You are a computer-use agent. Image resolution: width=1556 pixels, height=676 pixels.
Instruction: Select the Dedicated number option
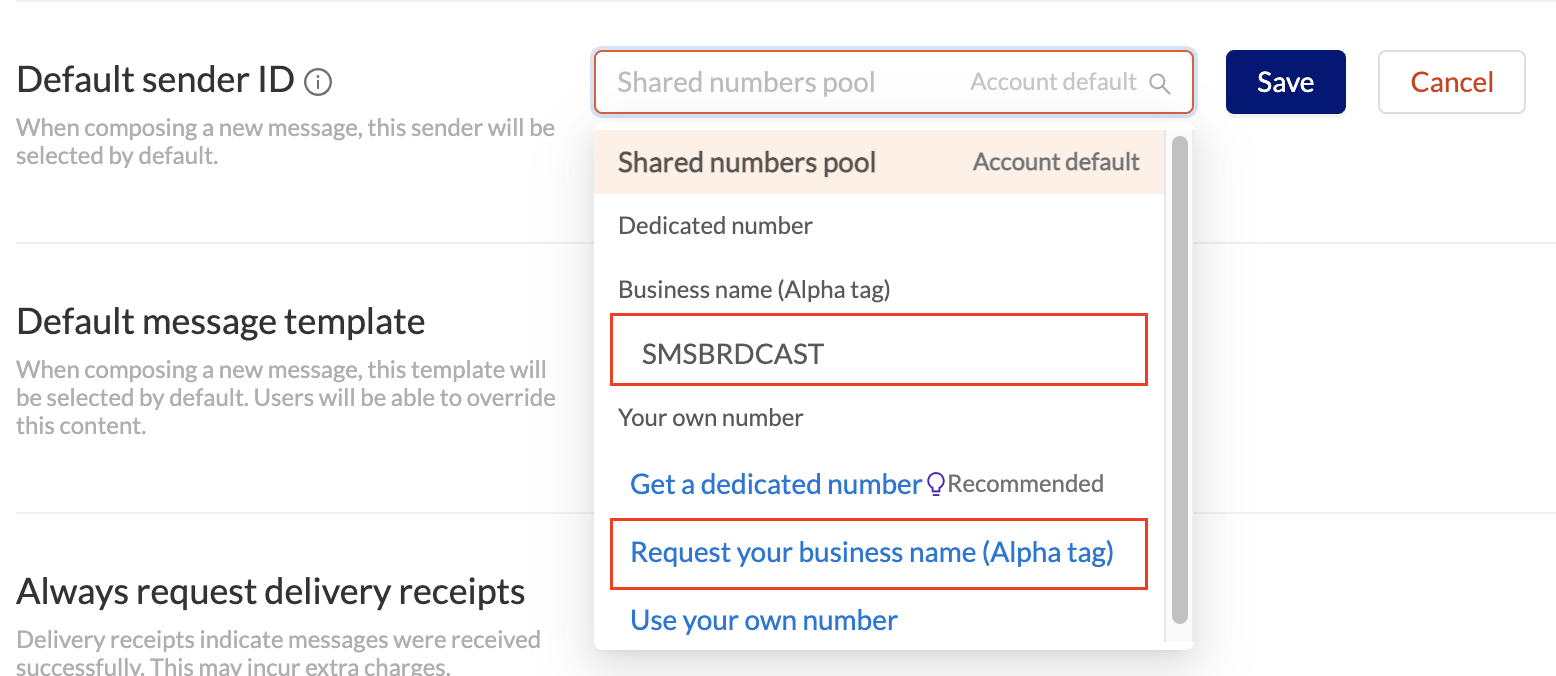[x=714, y=225]
